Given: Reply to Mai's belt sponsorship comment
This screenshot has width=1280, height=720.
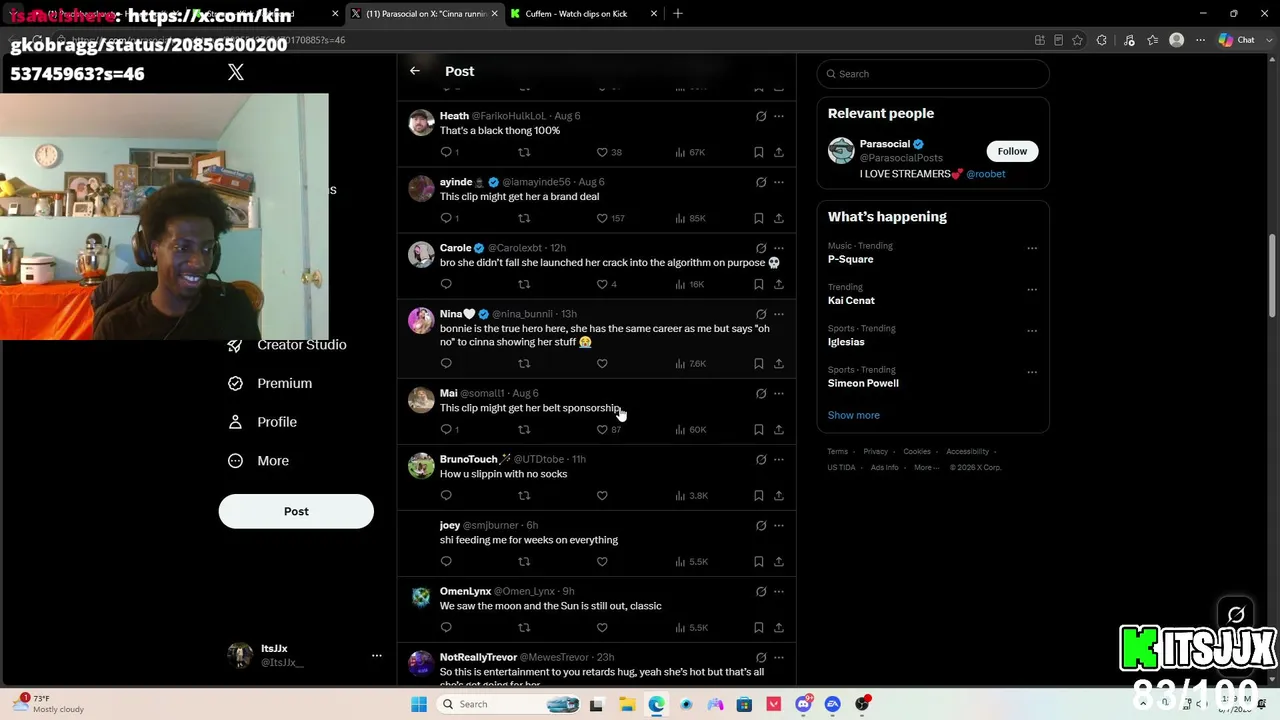Looking at the screenshot, I should tap(446, 429).
